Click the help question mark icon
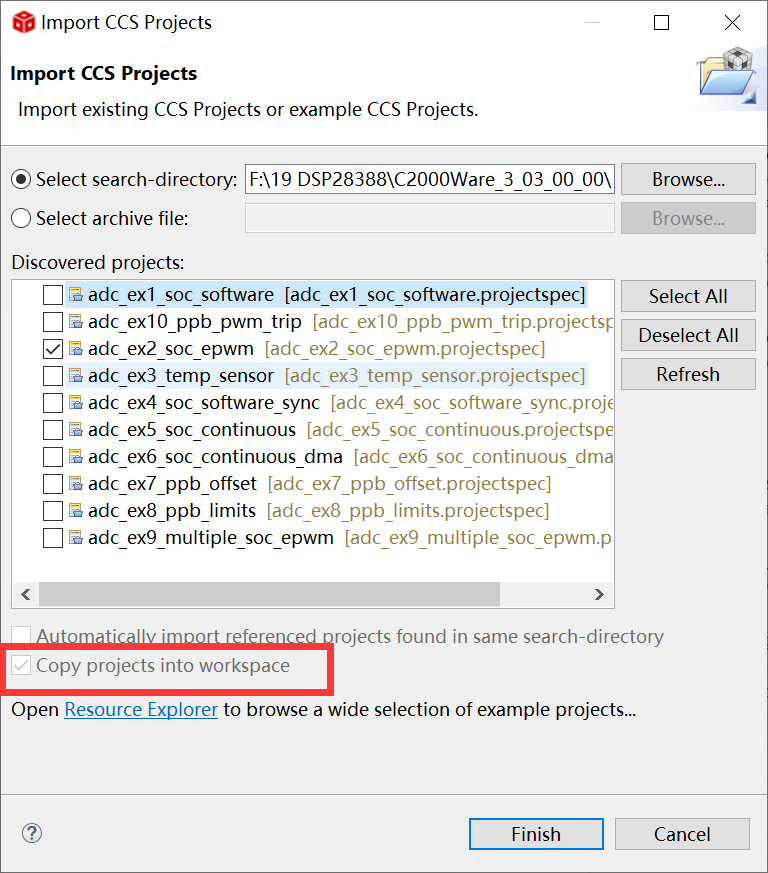This screenshot has height=873, width=768. (x=32, y=833)
